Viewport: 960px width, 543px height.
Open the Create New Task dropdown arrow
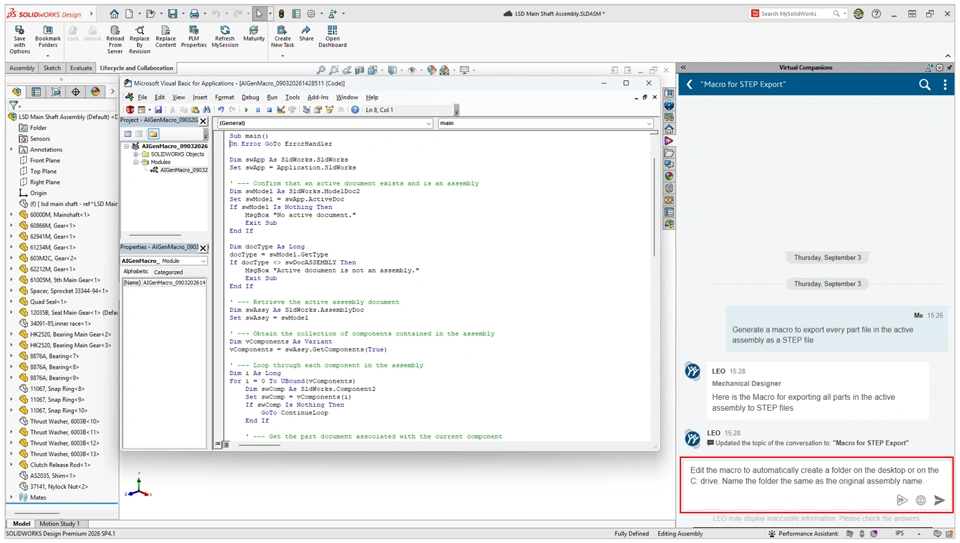(282, 55)
